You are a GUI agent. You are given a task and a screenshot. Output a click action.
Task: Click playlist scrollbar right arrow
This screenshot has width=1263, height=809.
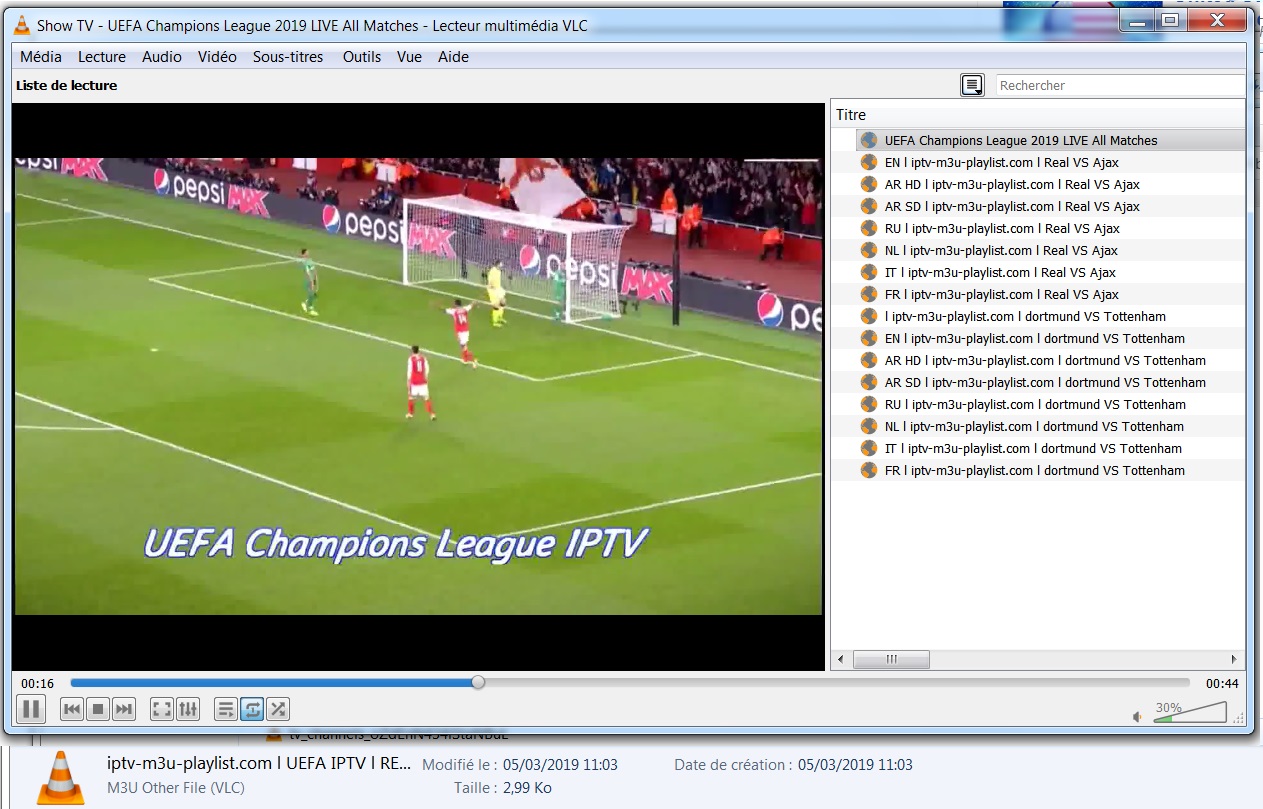(x=1235, y=659)
